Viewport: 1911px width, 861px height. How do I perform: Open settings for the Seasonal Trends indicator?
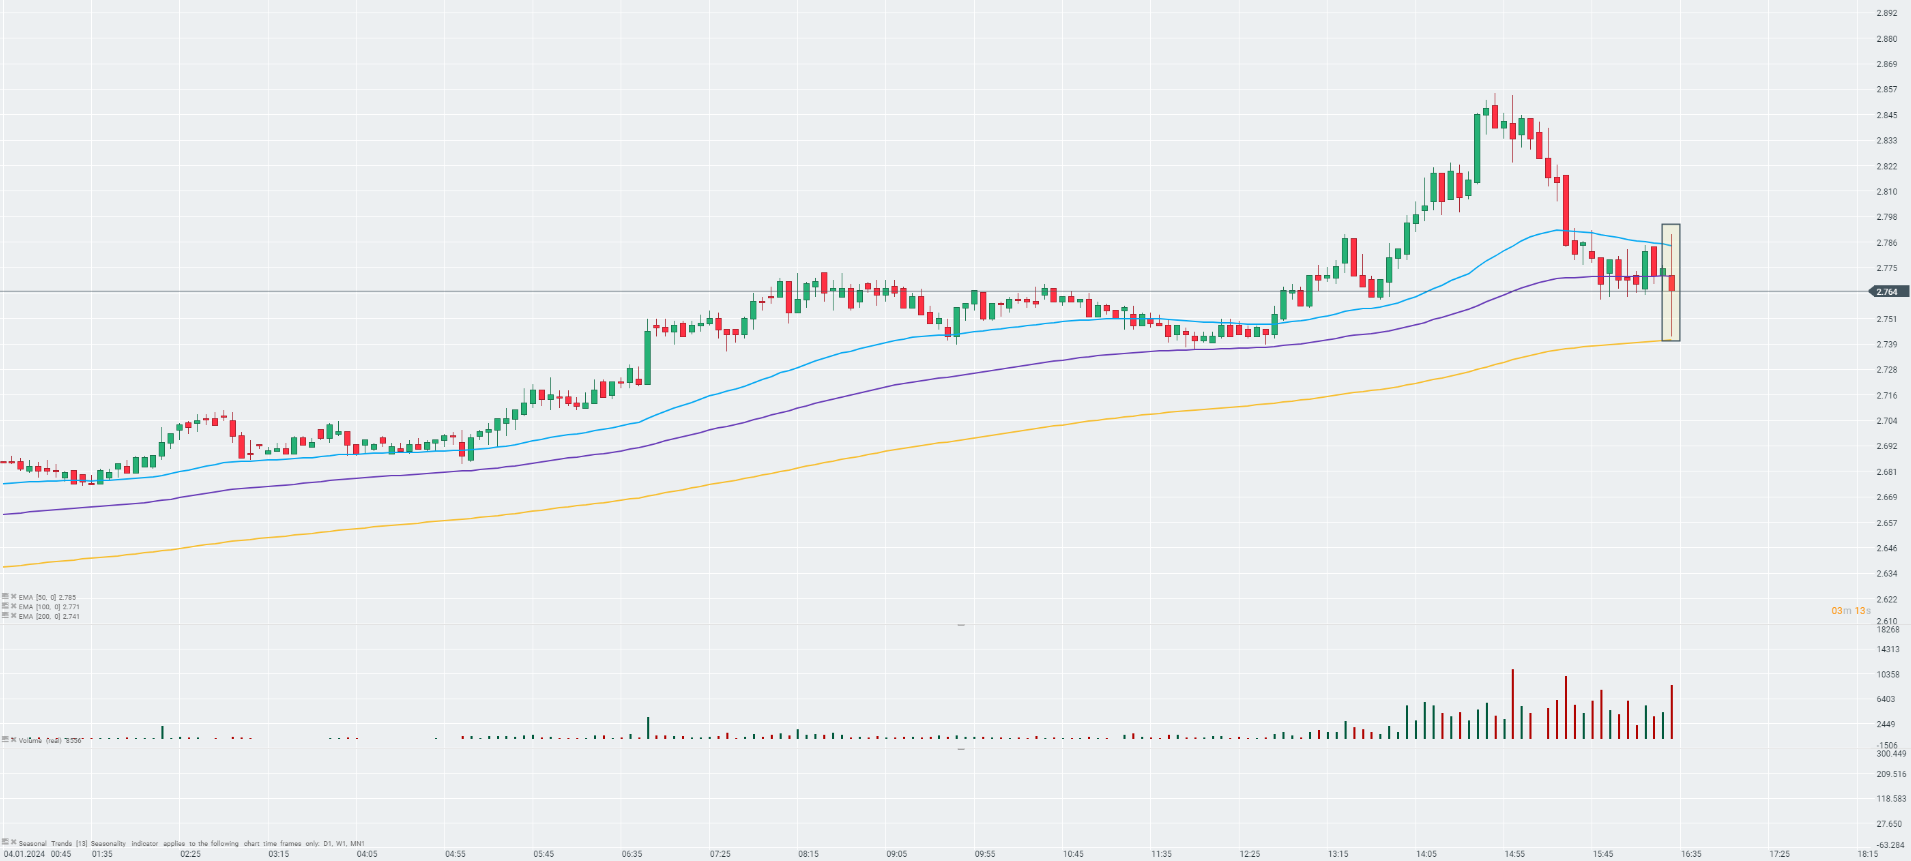pyautogui.click(x=5, y=842)
